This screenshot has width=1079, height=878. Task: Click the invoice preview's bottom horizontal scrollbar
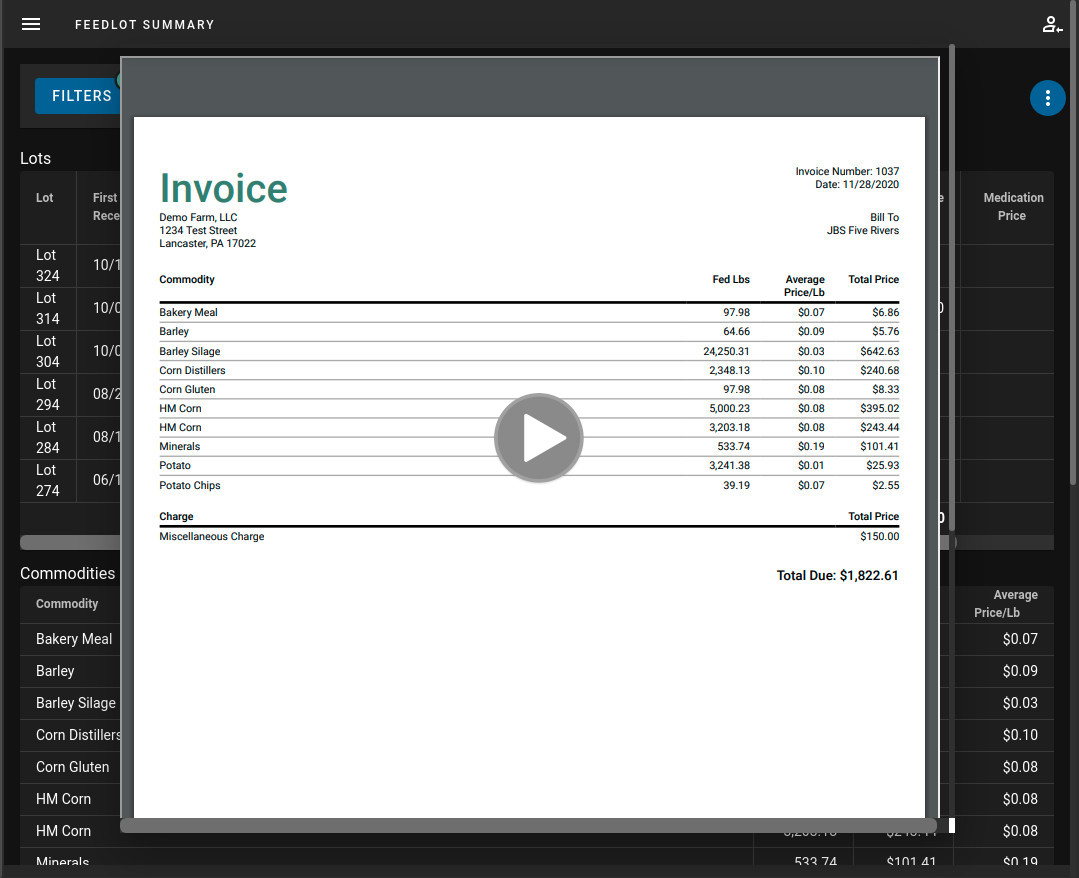528,826
